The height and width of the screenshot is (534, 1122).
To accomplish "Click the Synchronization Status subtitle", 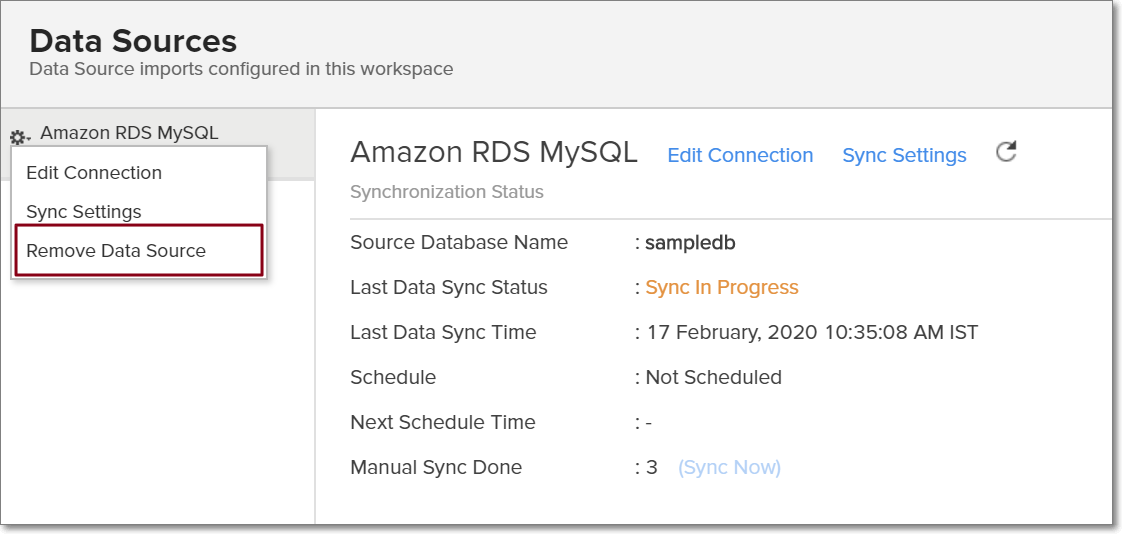I will point(447,191).
